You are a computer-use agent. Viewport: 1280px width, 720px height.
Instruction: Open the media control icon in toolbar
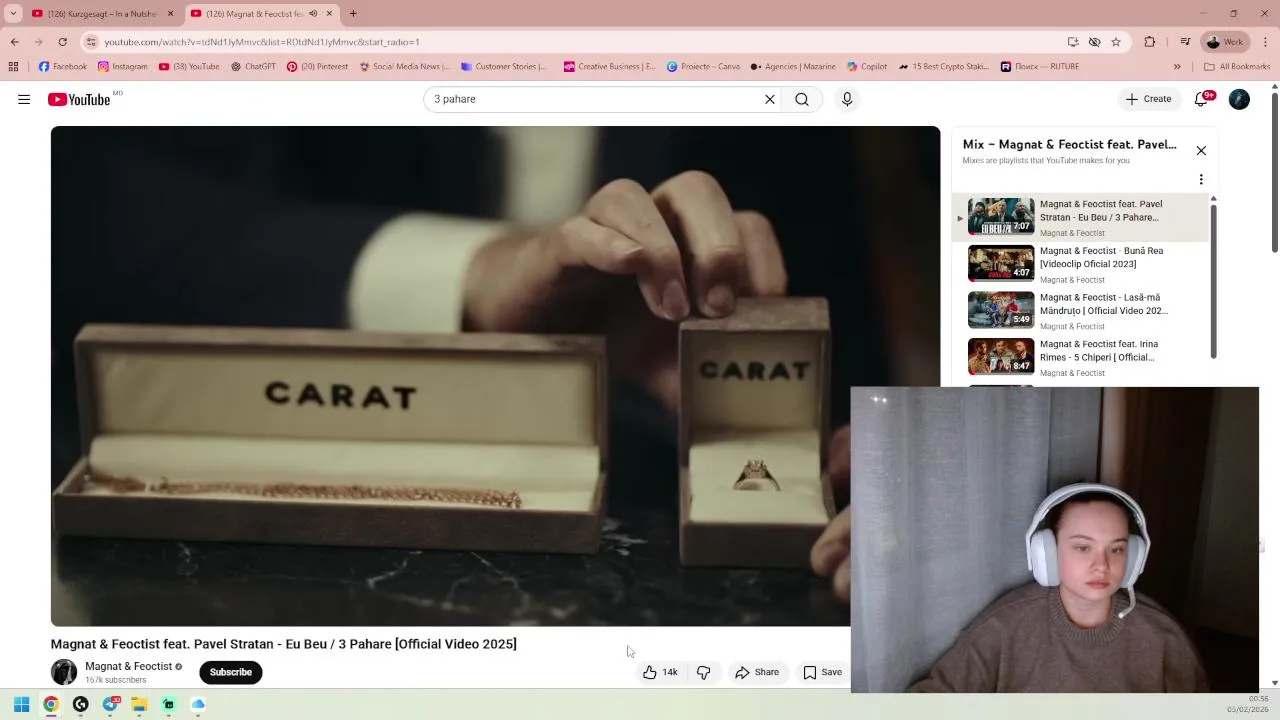[x=1185, y=42]
